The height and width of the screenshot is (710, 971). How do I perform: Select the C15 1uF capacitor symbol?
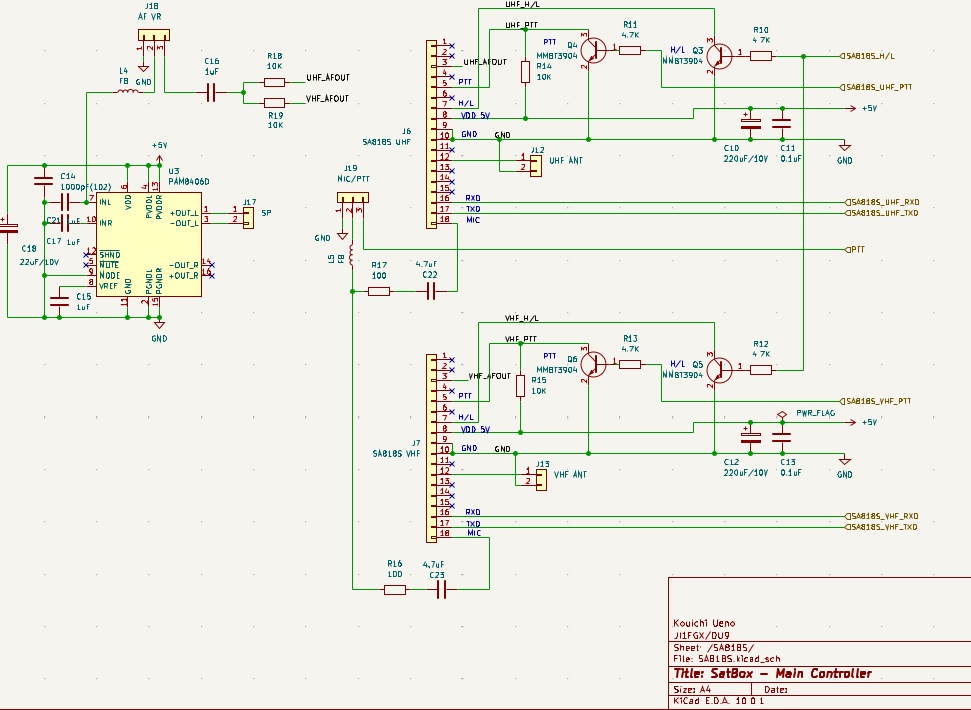point(59,301)
